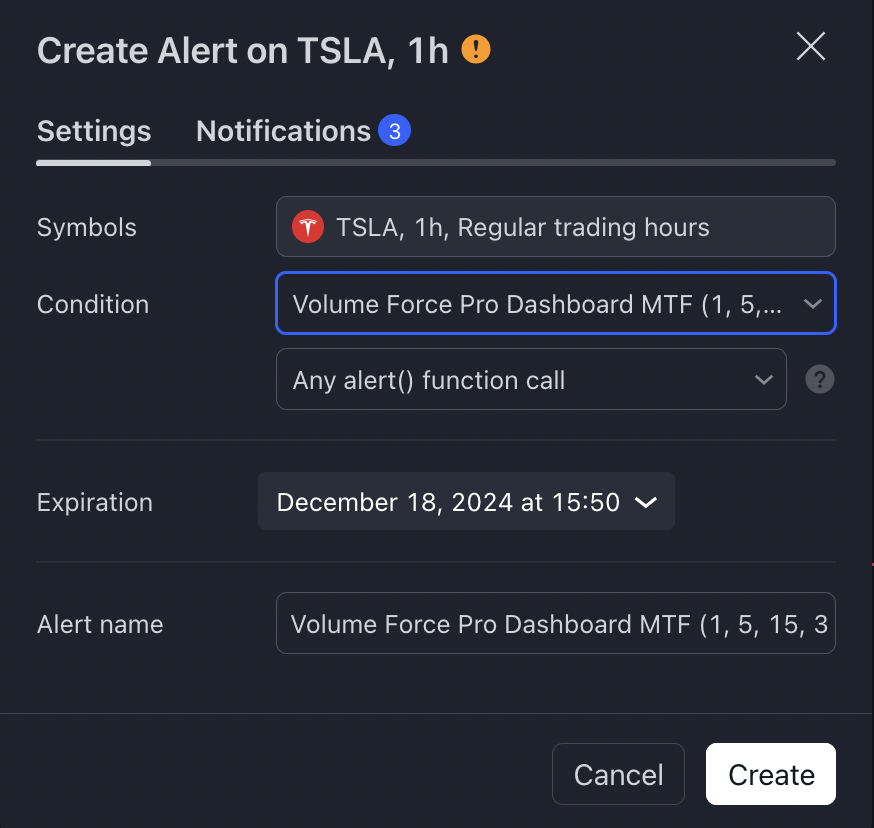Click the chevron beside the expiration time
This screenshot has height=828, width=874.
tap(645, 502)
